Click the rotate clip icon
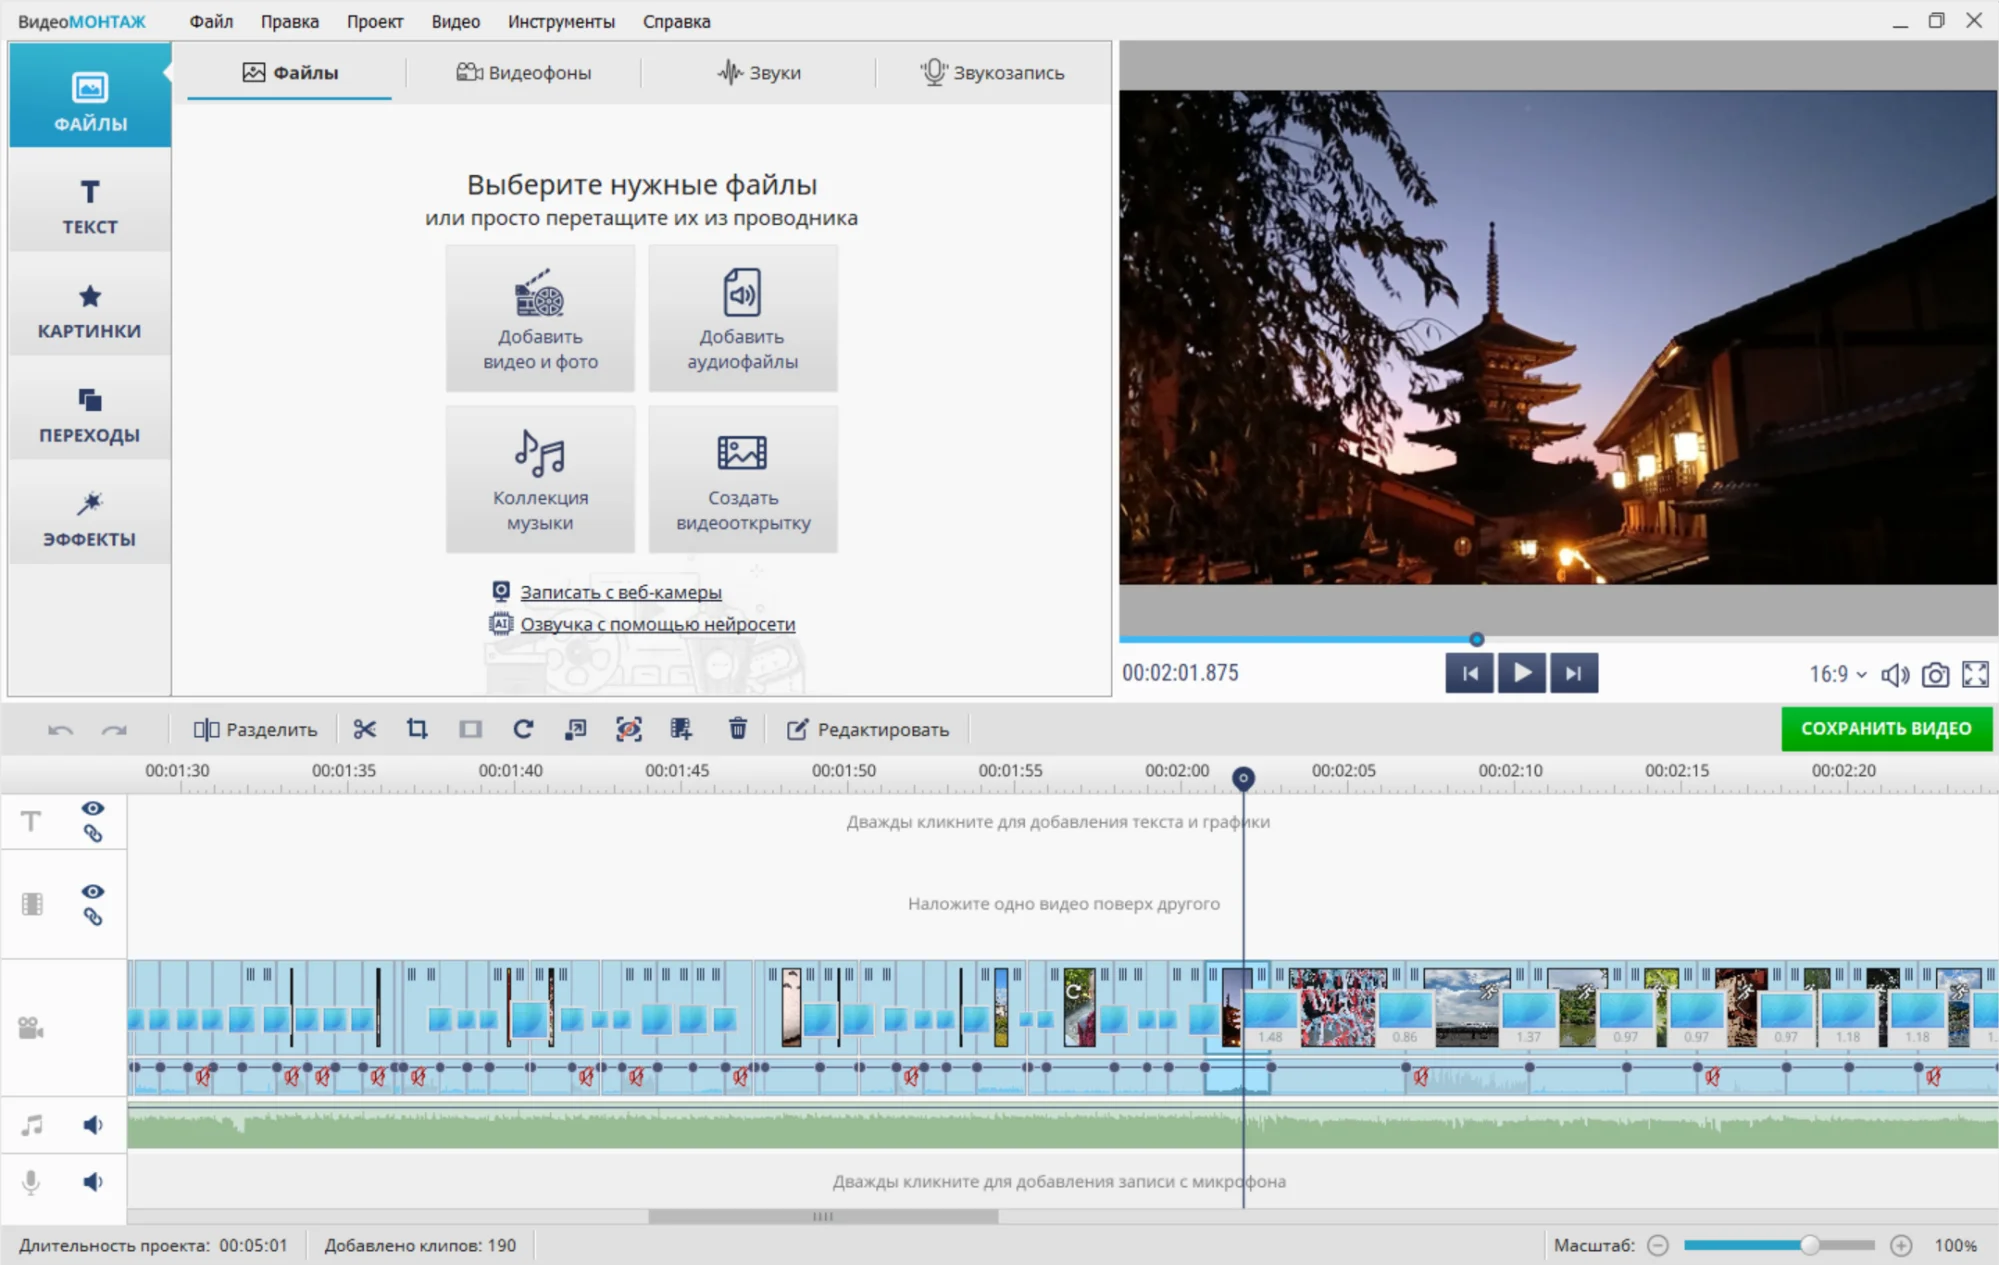1999x1265 pixels. tap(523, 729)
